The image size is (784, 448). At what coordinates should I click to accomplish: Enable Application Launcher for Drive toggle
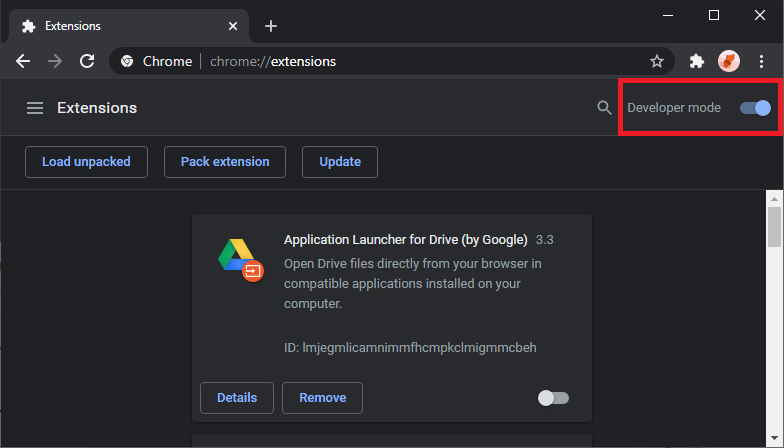(x=554, y=398)
